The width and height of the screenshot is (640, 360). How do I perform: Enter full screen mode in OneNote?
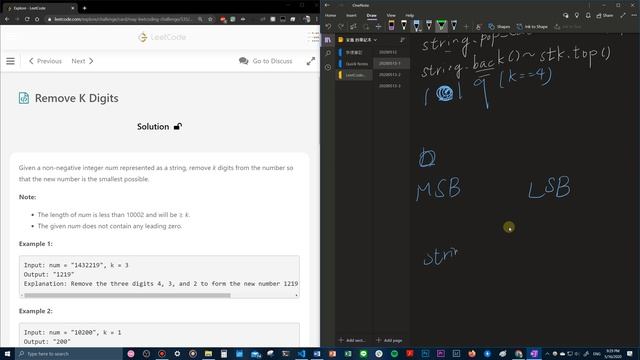point(623,16)
